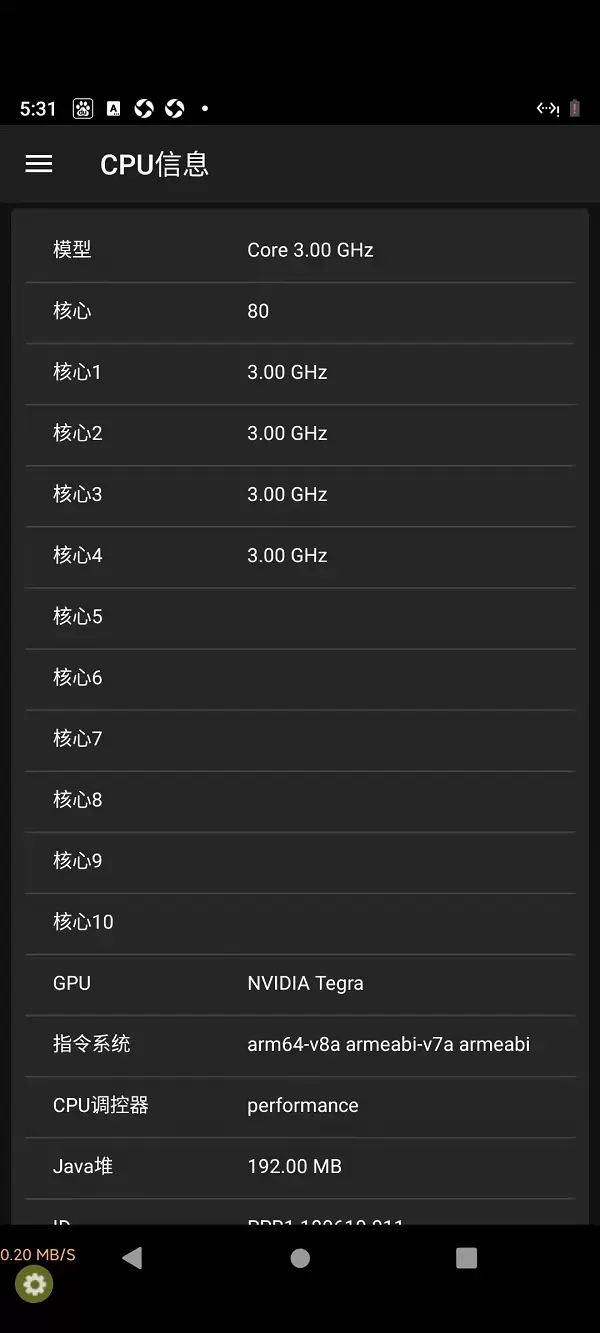
Task: Tap the recent apps square button
Action: pos(466,1258)
